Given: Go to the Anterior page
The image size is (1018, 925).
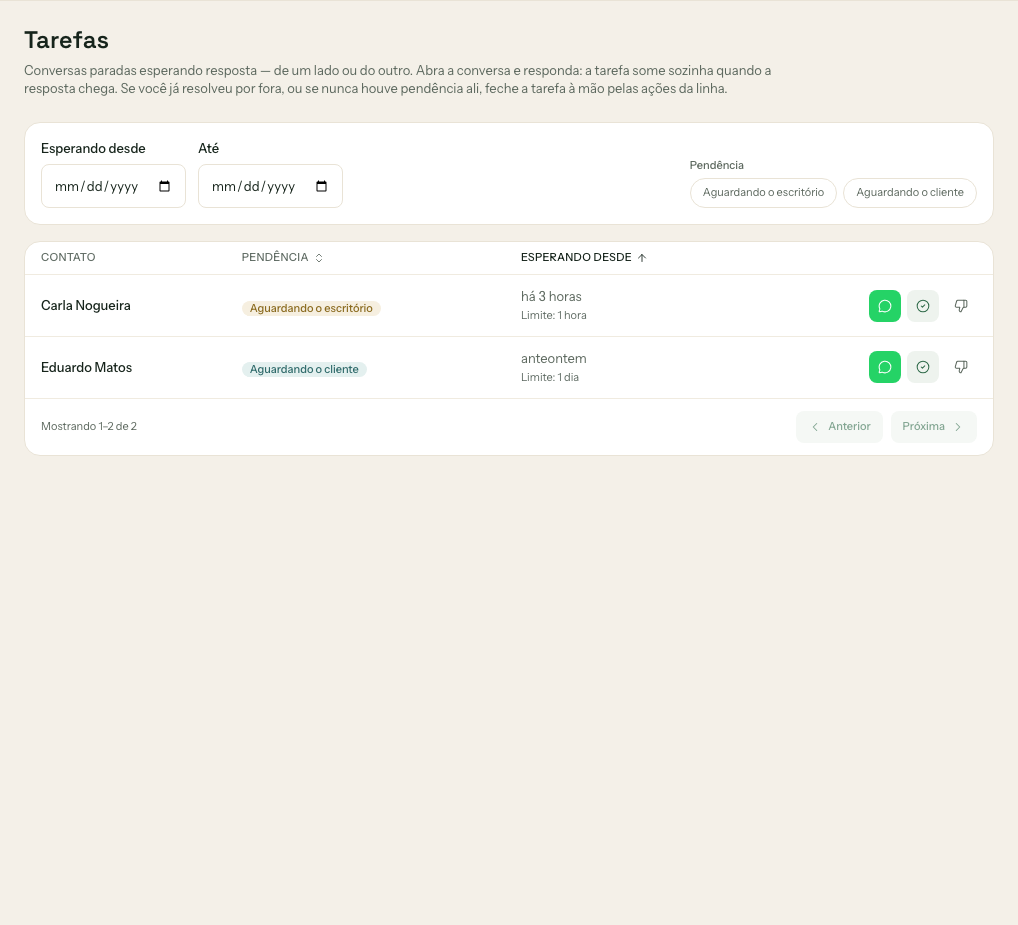Looking at the screenshot, I should [x=839, y=426].
